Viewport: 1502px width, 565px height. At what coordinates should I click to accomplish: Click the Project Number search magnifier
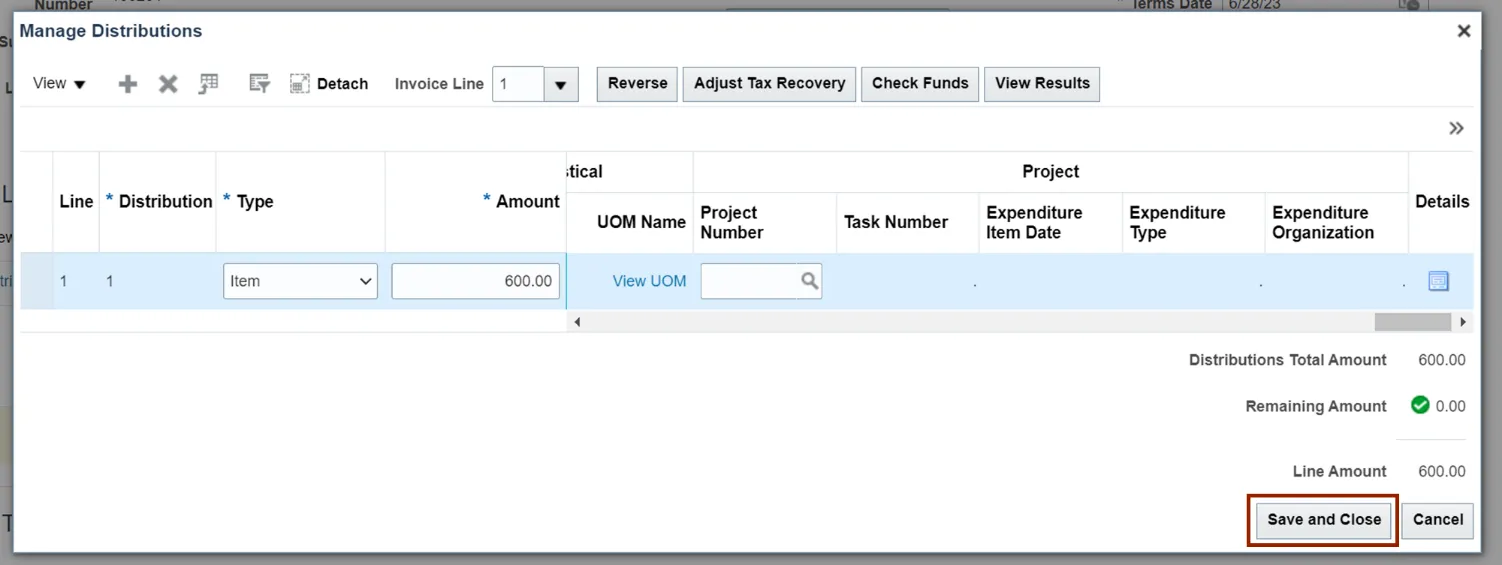(x=809, y=281)
